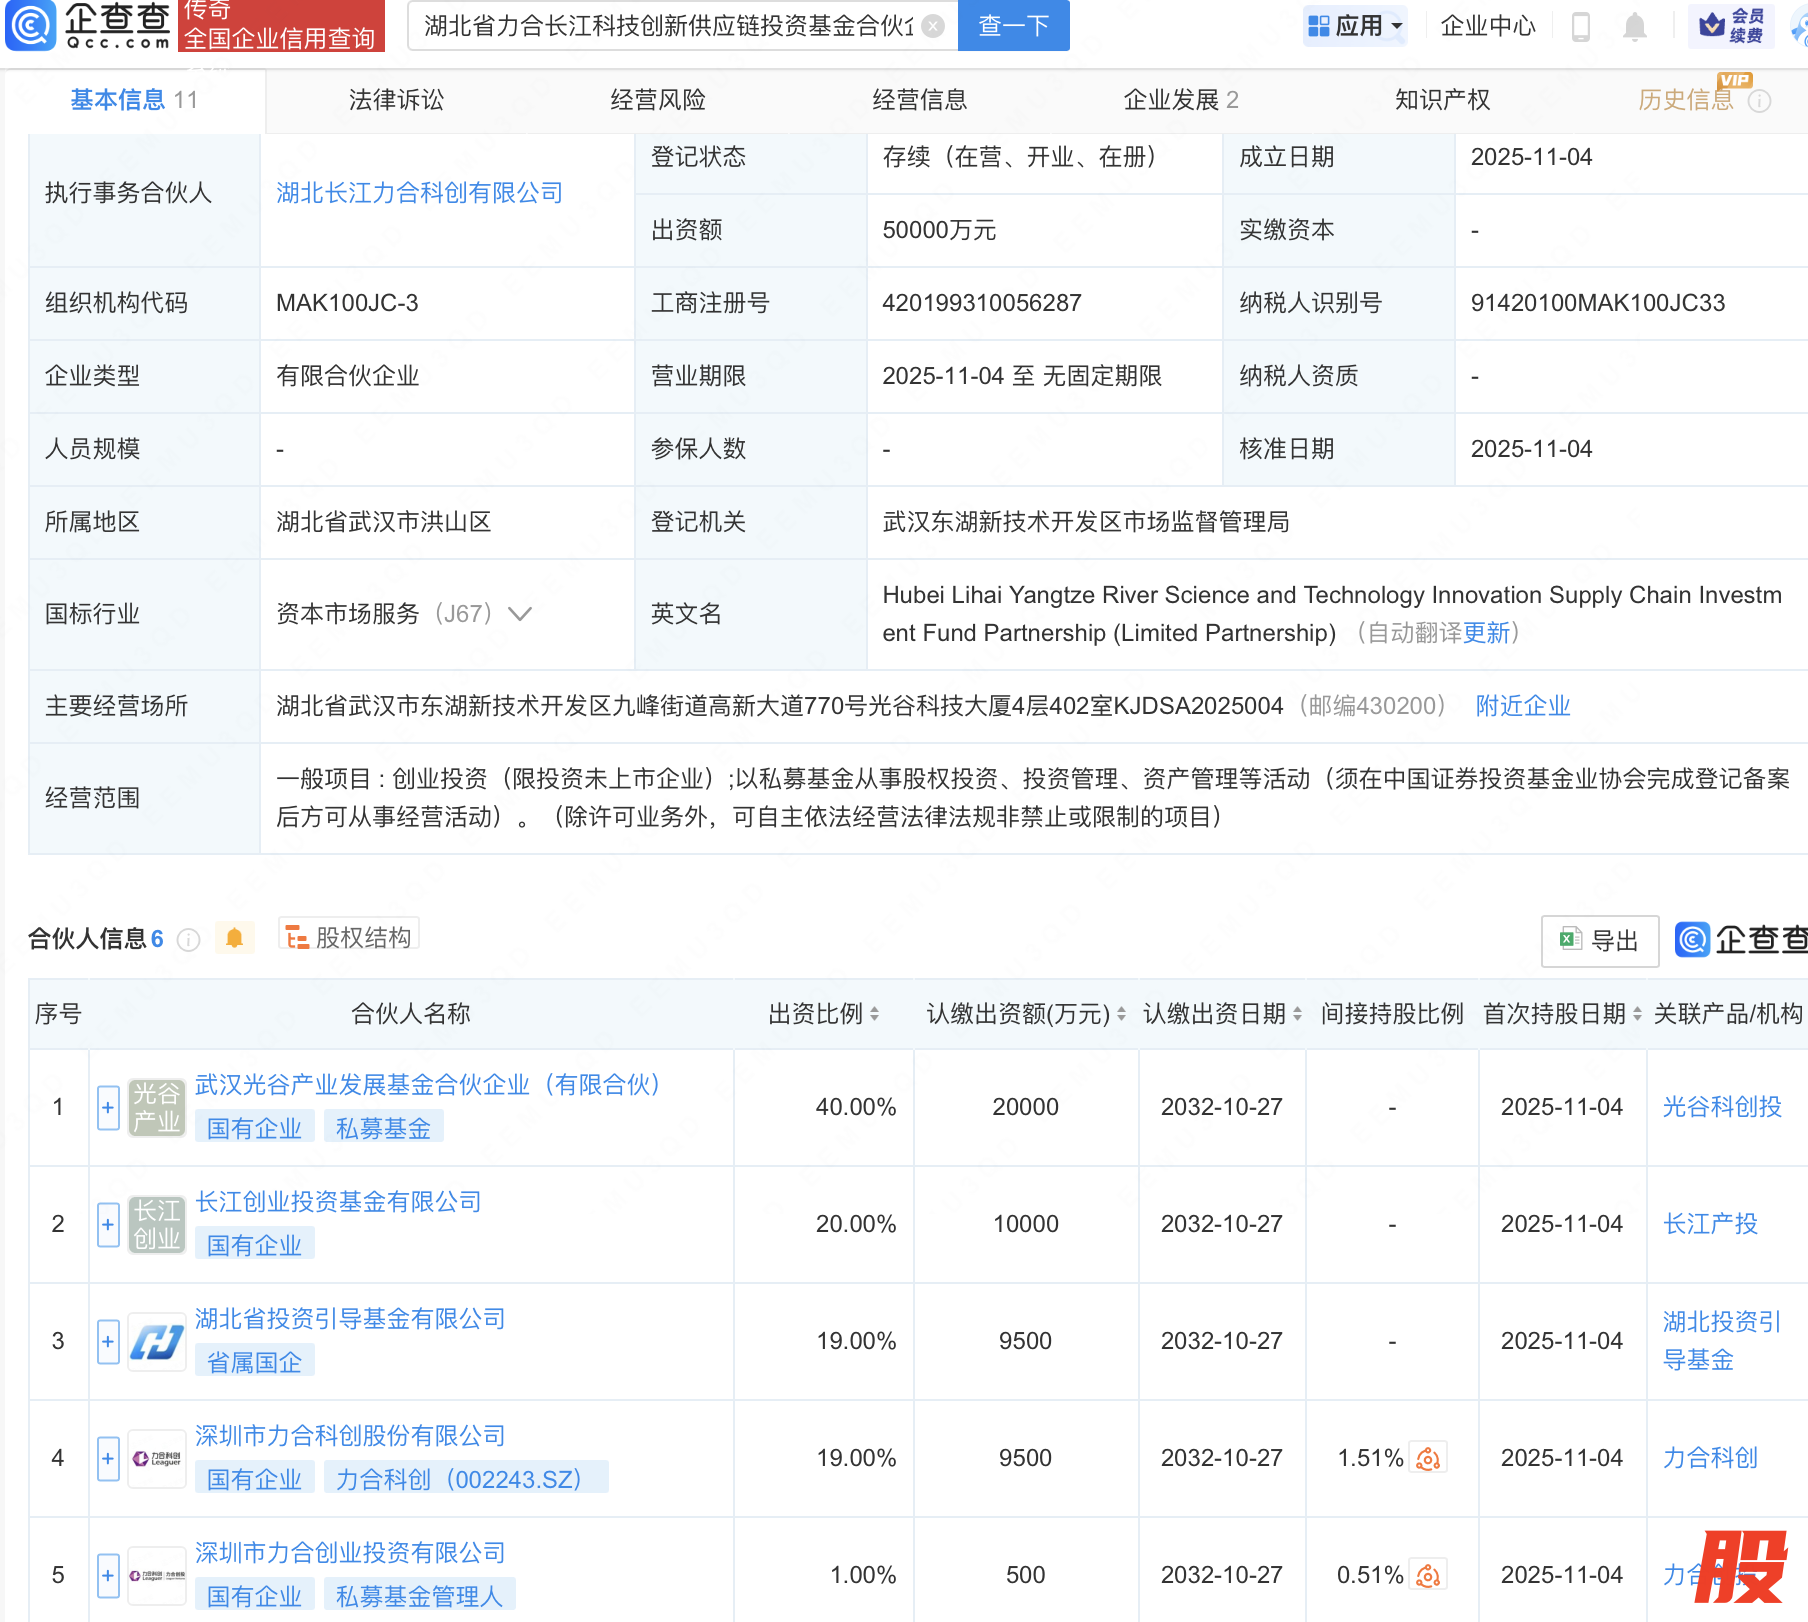1808x1622 pixels.
Task: Click the partner info alert bell icon
Action: point(234,938)
